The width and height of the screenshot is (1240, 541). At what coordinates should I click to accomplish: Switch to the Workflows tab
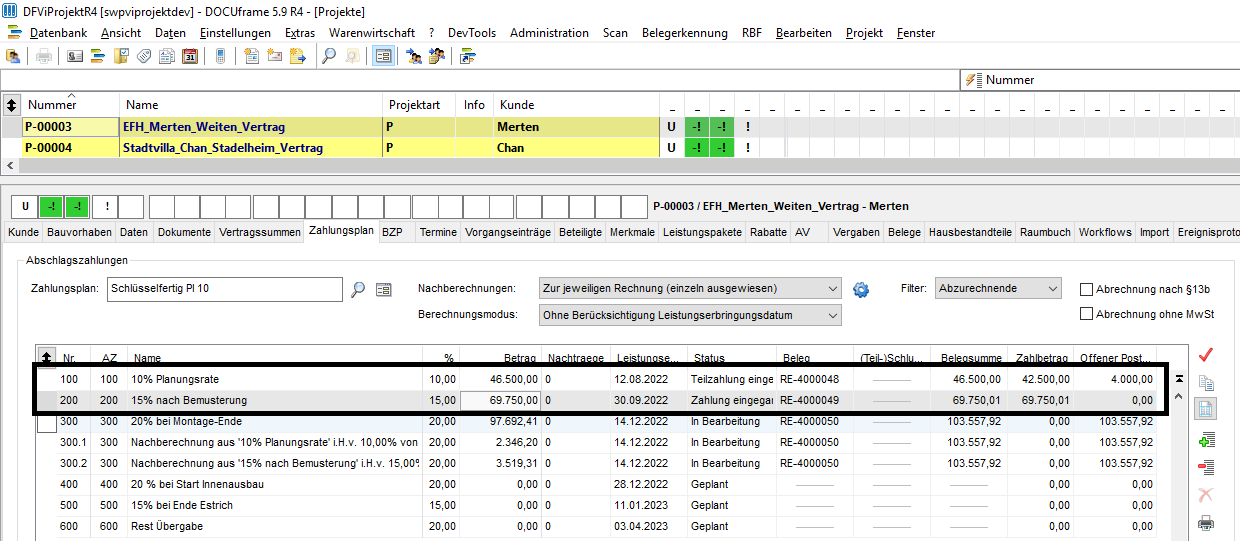click(1105, 232)
